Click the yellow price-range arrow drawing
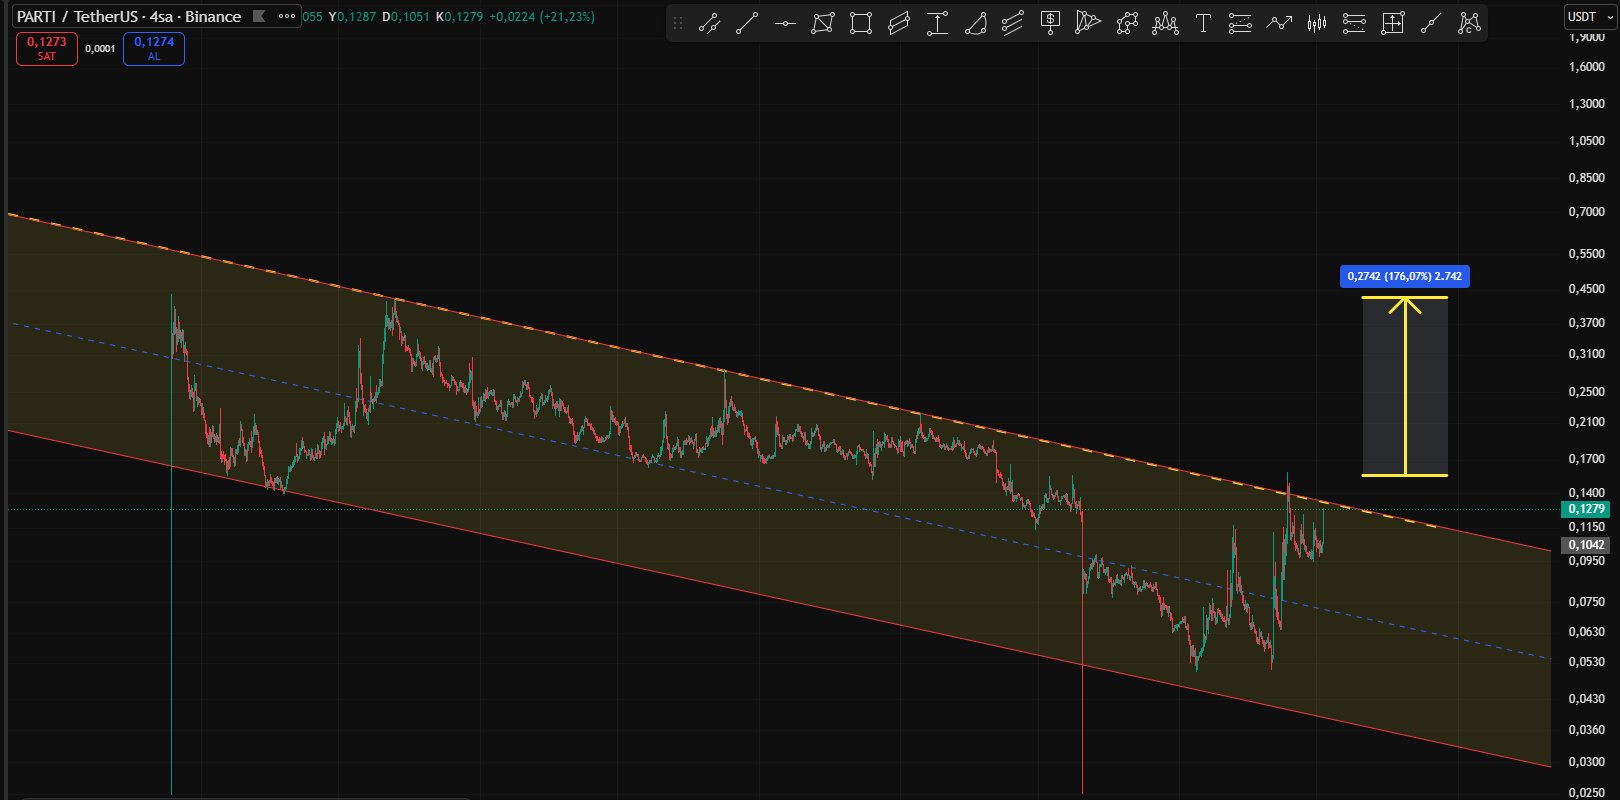Viewport: 1620px width, 800px height. pos(1405,386)
